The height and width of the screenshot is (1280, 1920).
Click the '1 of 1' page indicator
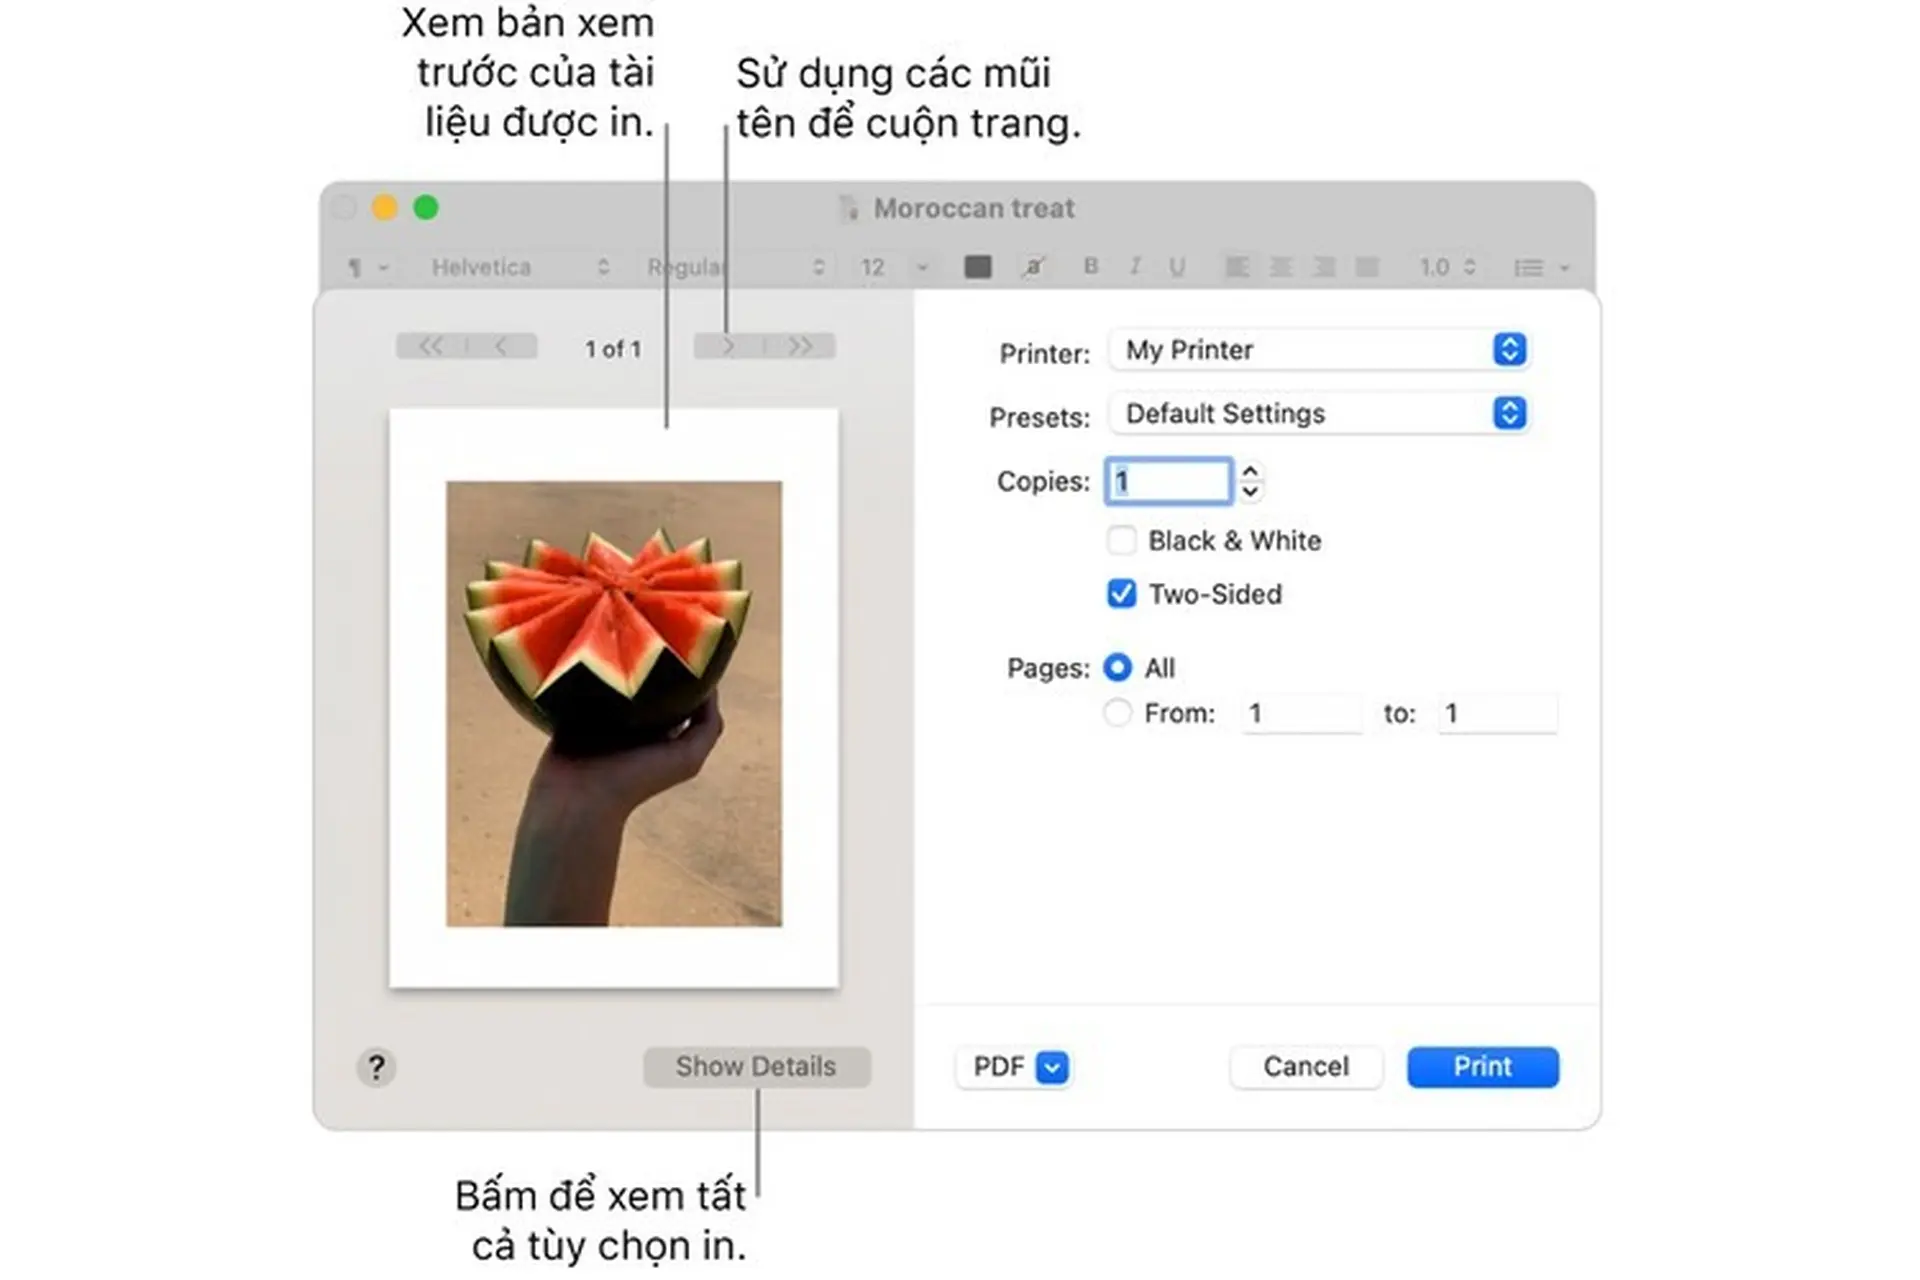pos(613,348)
